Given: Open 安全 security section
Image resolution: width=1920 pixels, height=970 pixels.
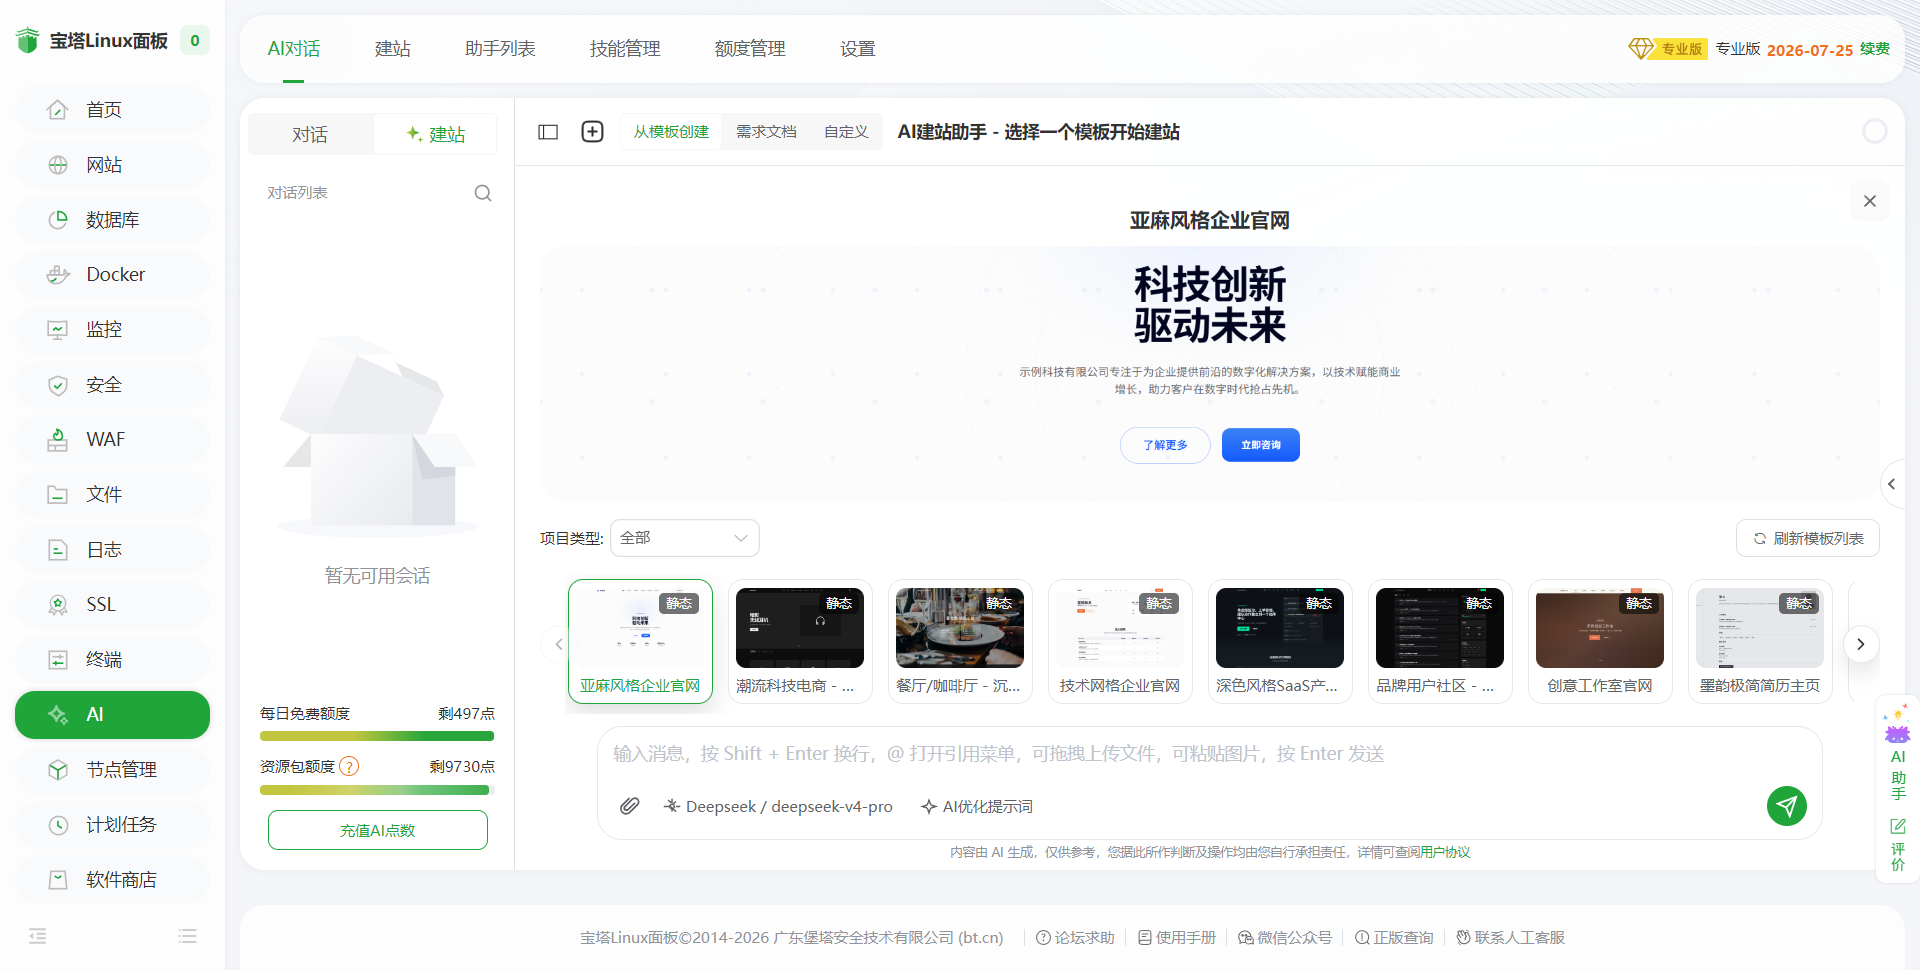Looking at the screenshot, I should pyautogui.click(x=112, y=385).
